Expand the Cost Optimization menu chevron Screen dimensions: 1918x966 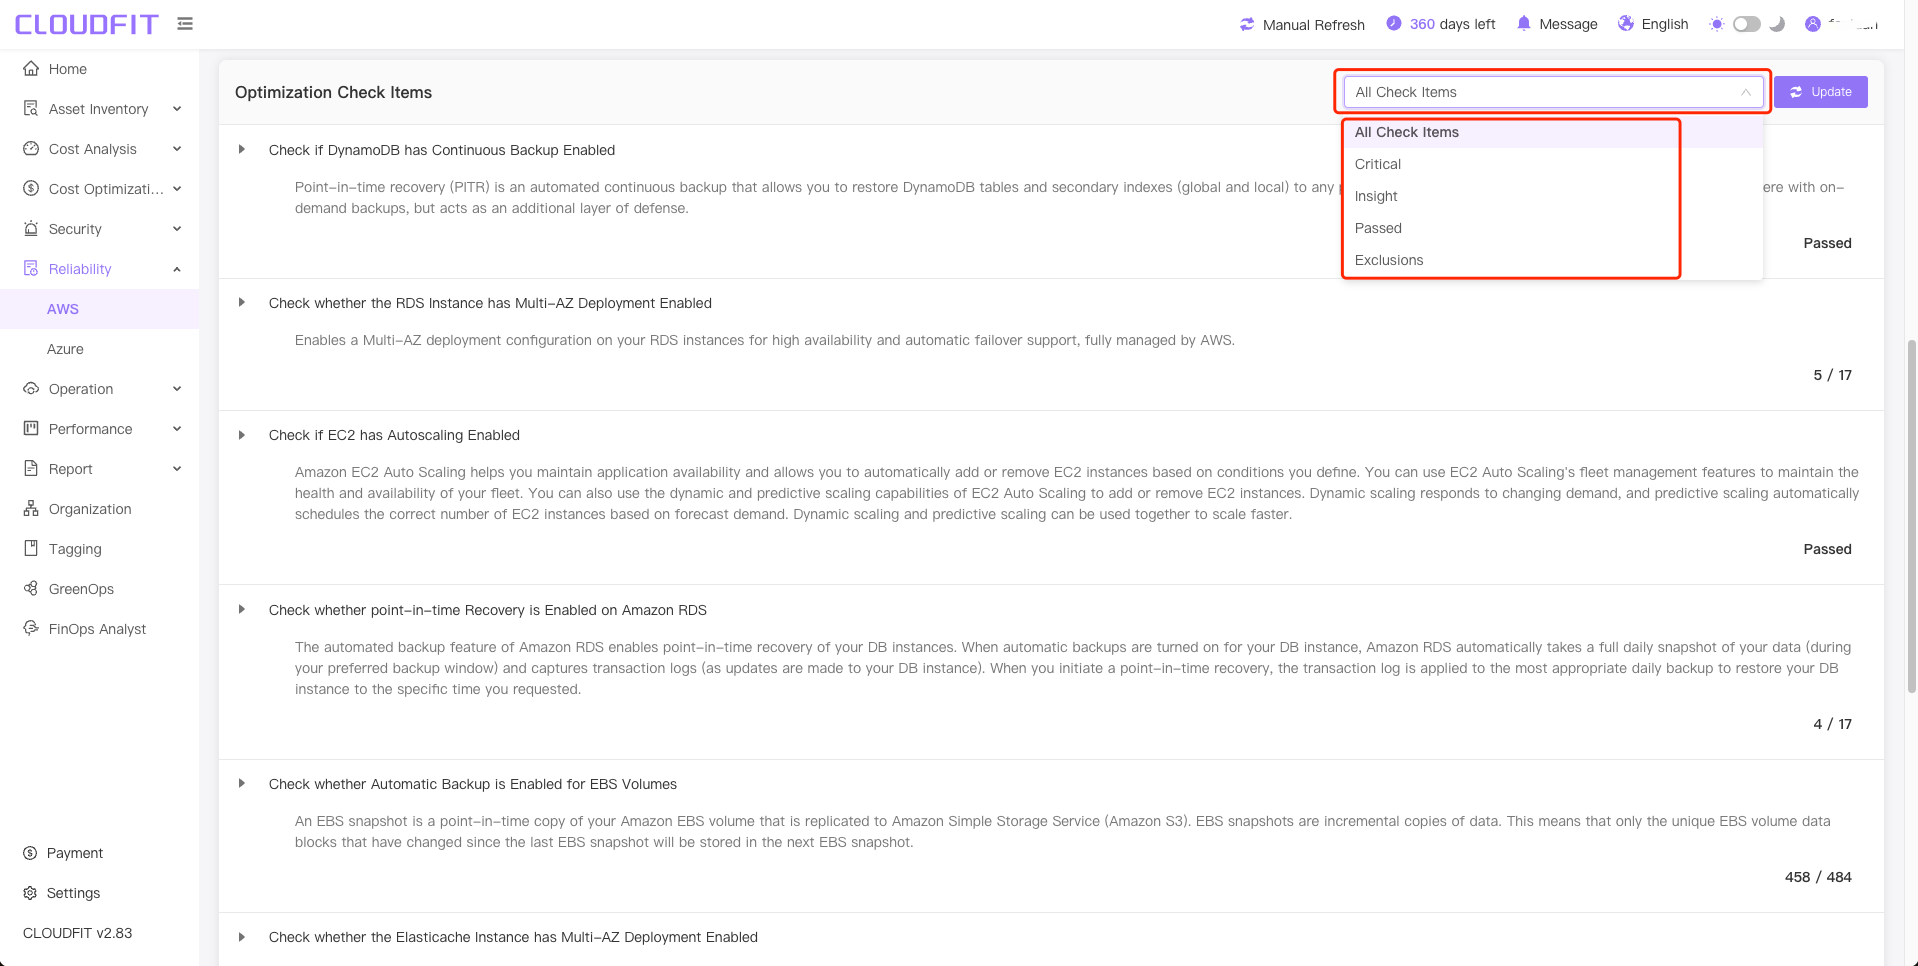[177, 189]
